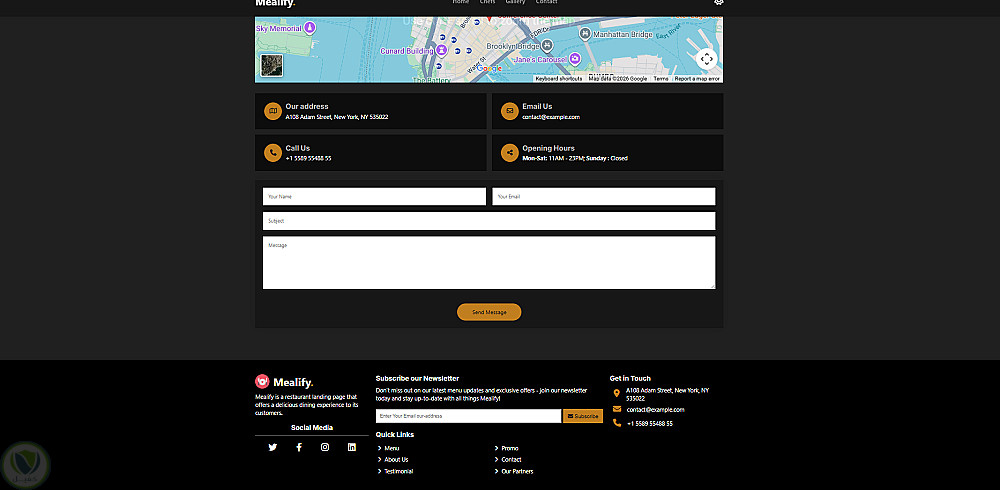Click the contact@example.com text under Email Us
The image size is (1000, 490).
click(x=551, y=117)
